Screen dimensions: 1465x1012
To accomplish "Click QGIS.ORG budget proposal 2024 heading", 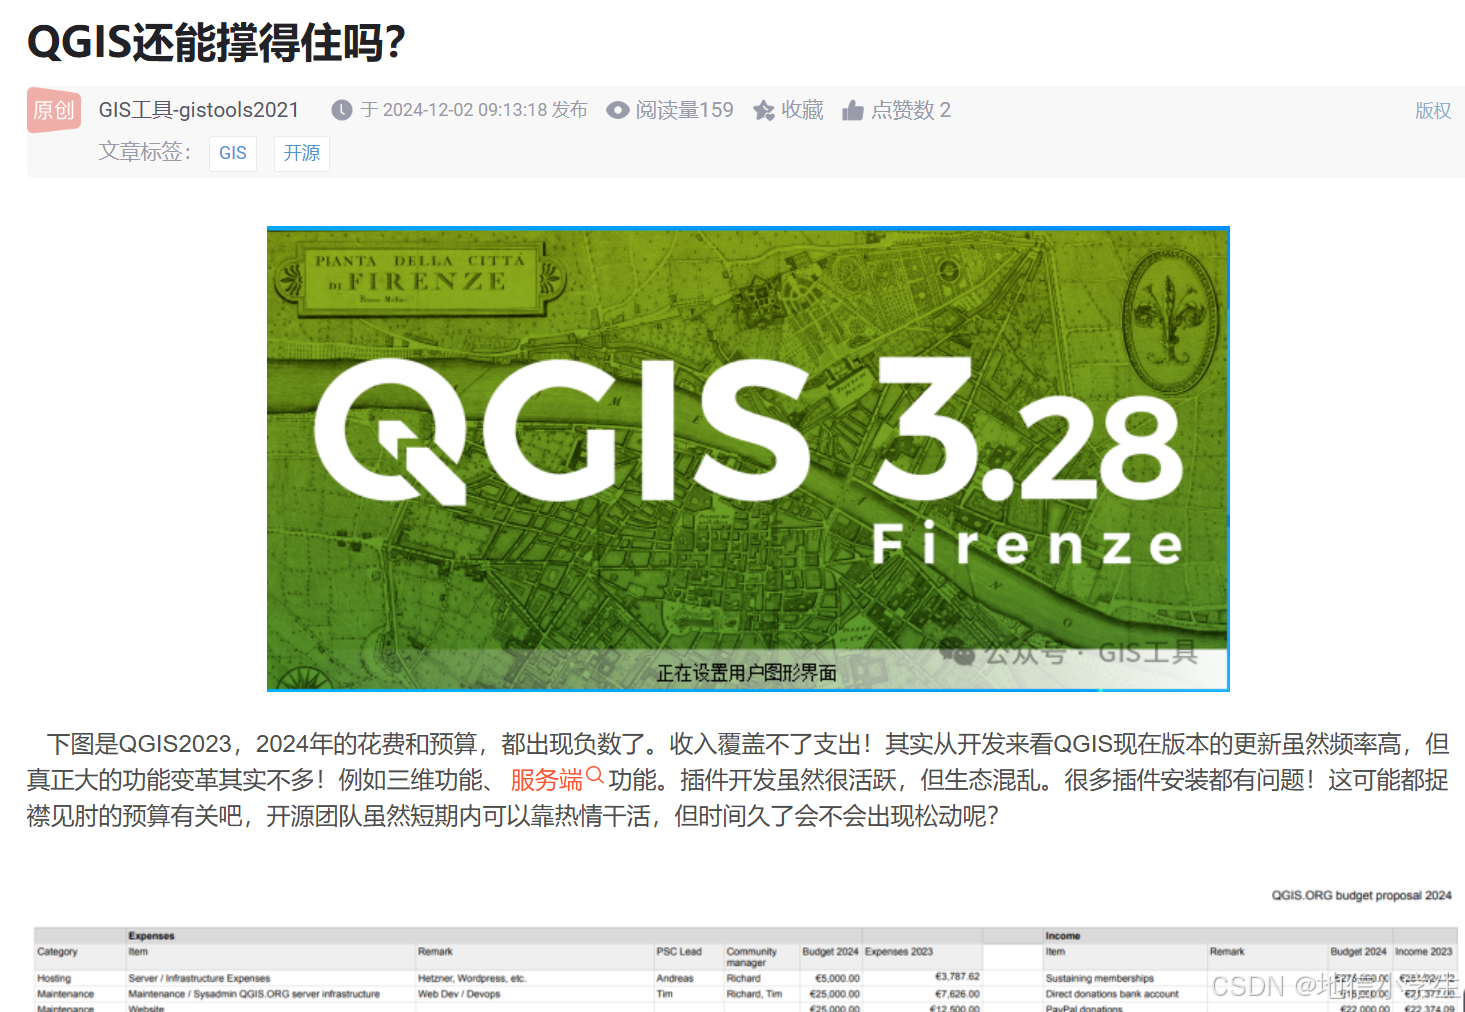I will 1361,895.
